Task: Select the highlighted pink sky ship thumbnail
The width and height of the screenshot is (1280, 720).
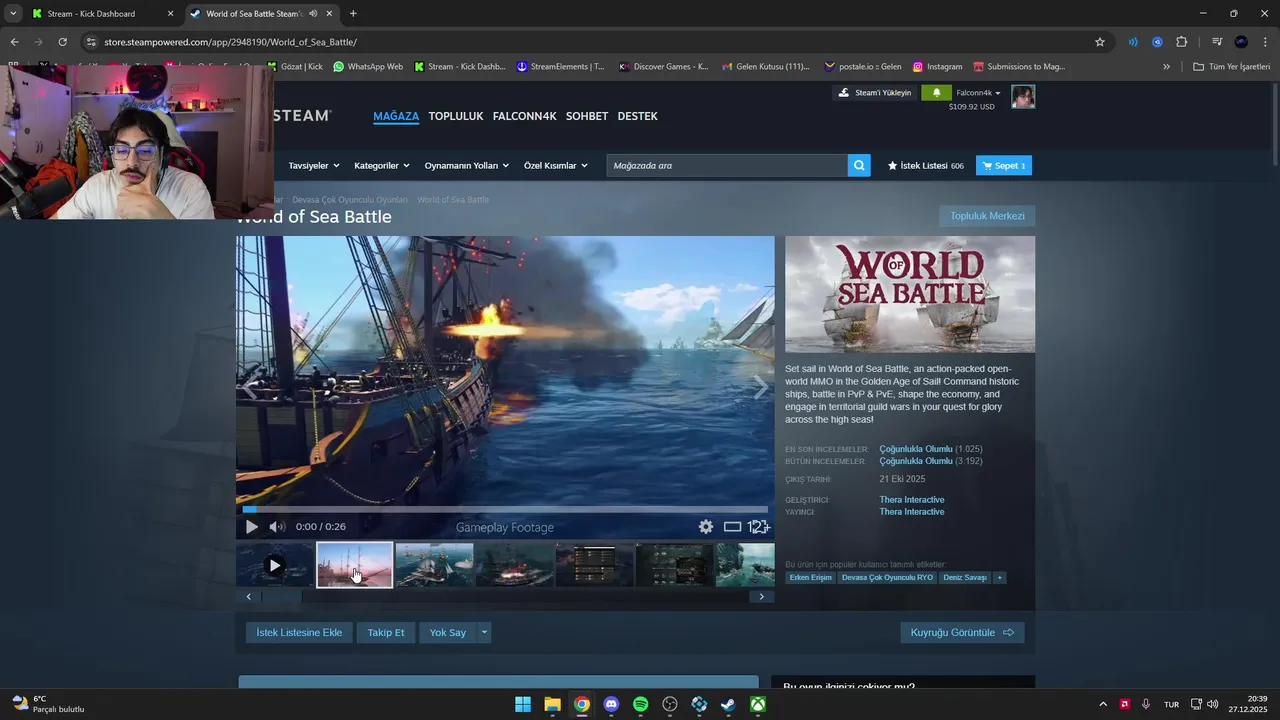Action: click(355, 565)
